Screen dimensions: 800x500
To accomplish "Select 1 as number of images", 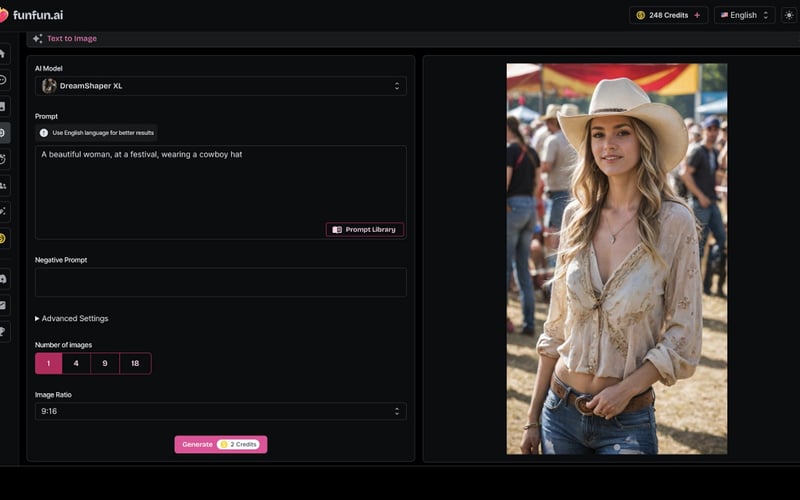I will 48,363.
